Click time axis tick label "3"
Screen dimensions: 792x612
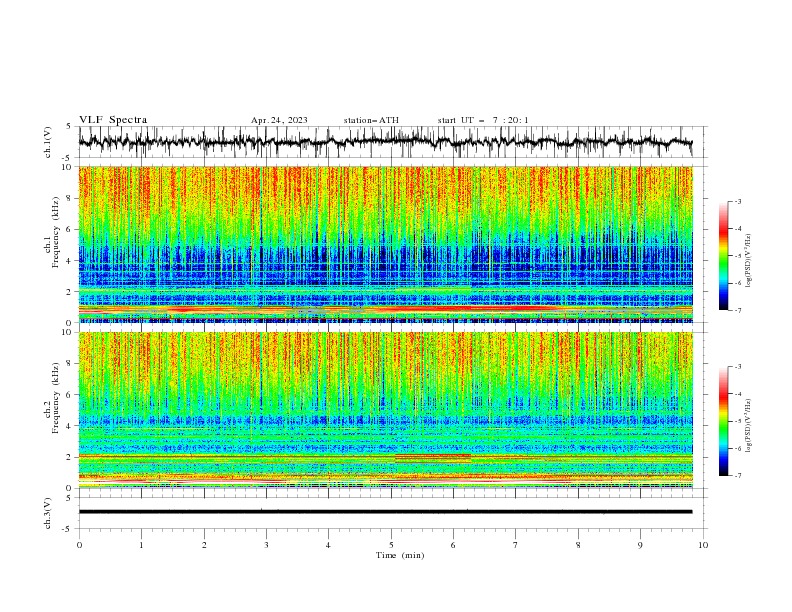coord(266,545)
